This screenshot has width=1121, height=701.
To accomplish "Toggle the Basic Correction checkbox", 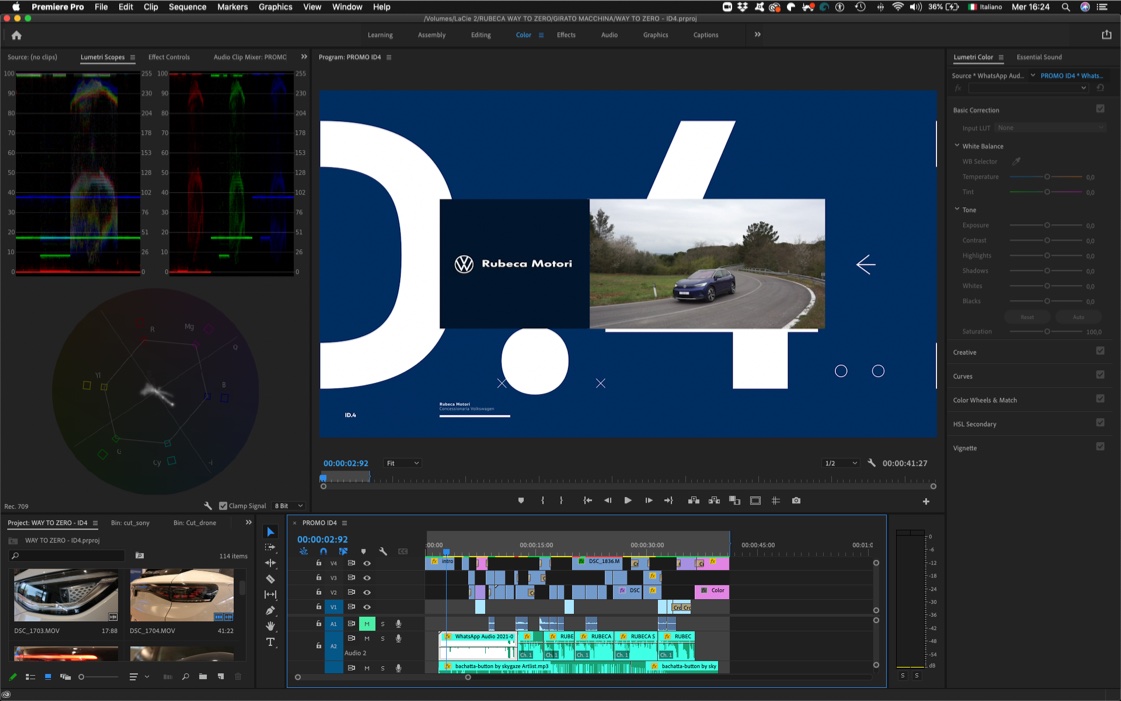I will [x=1100, y=109].
